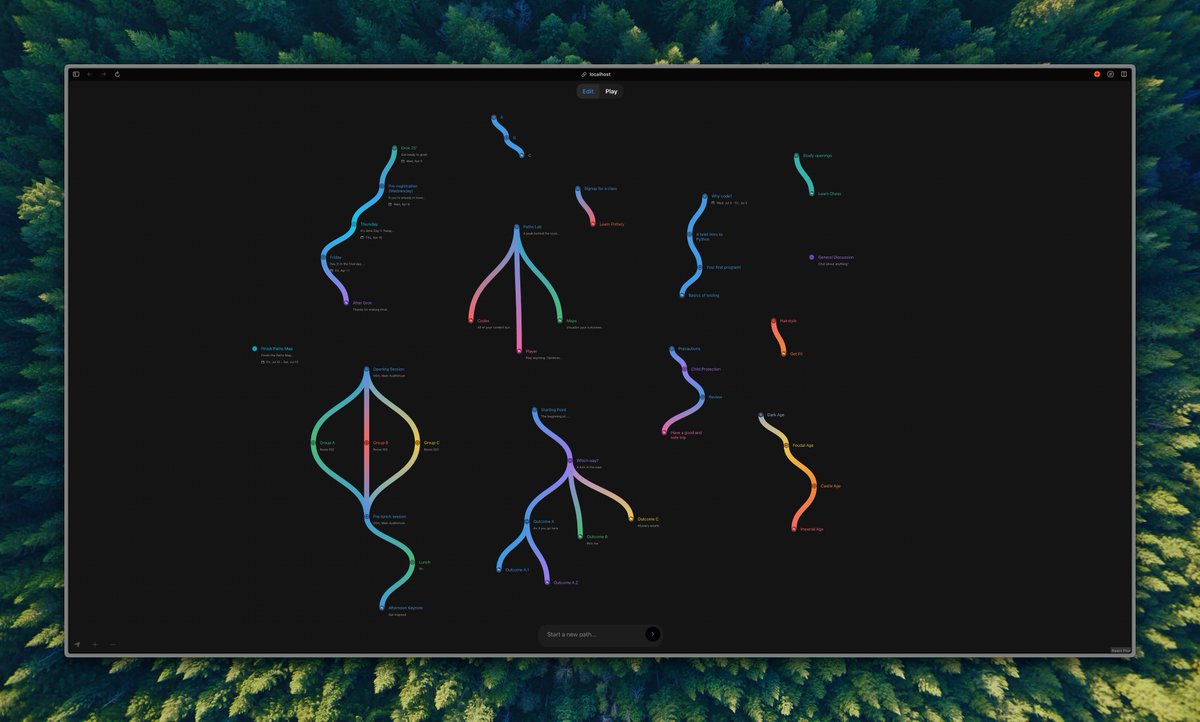Select the 'Group B' node
The image size is (1200, 722).
pos(367,442)
